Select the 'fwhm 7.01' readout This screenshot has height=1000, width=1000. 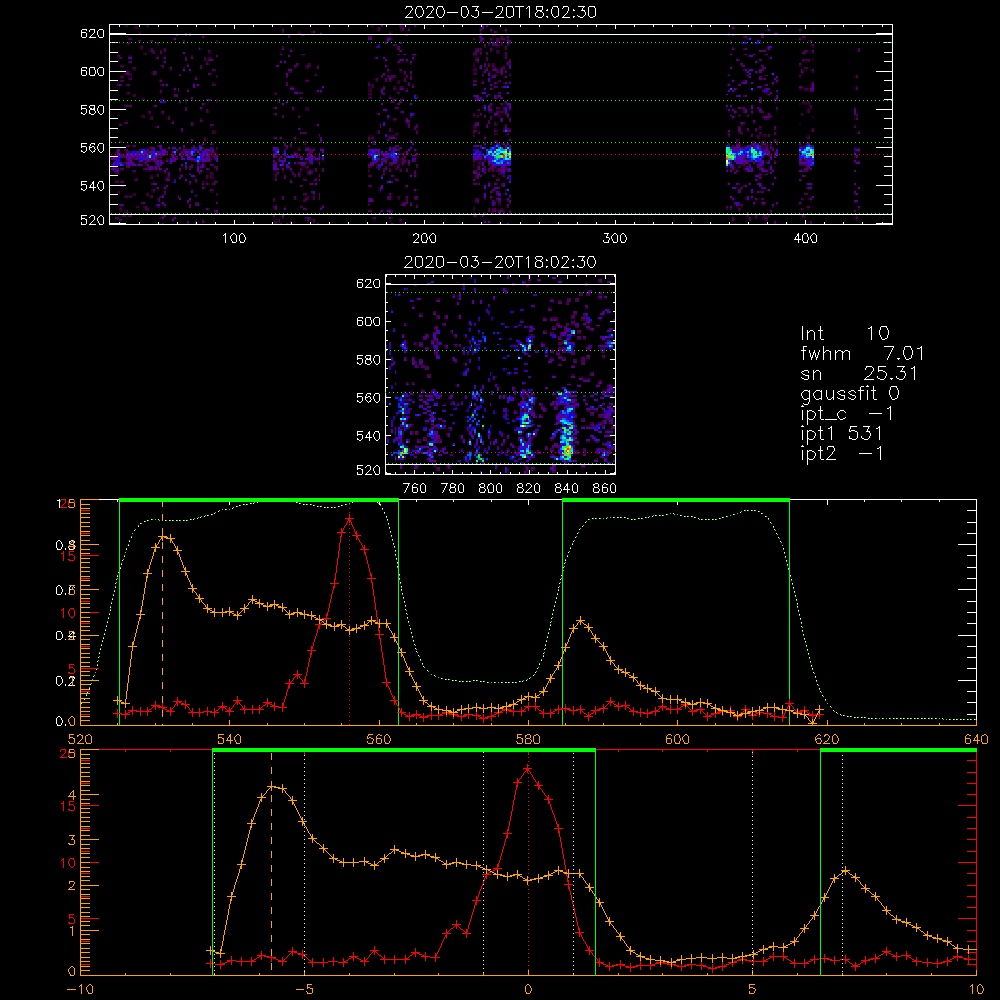(862, 353)
